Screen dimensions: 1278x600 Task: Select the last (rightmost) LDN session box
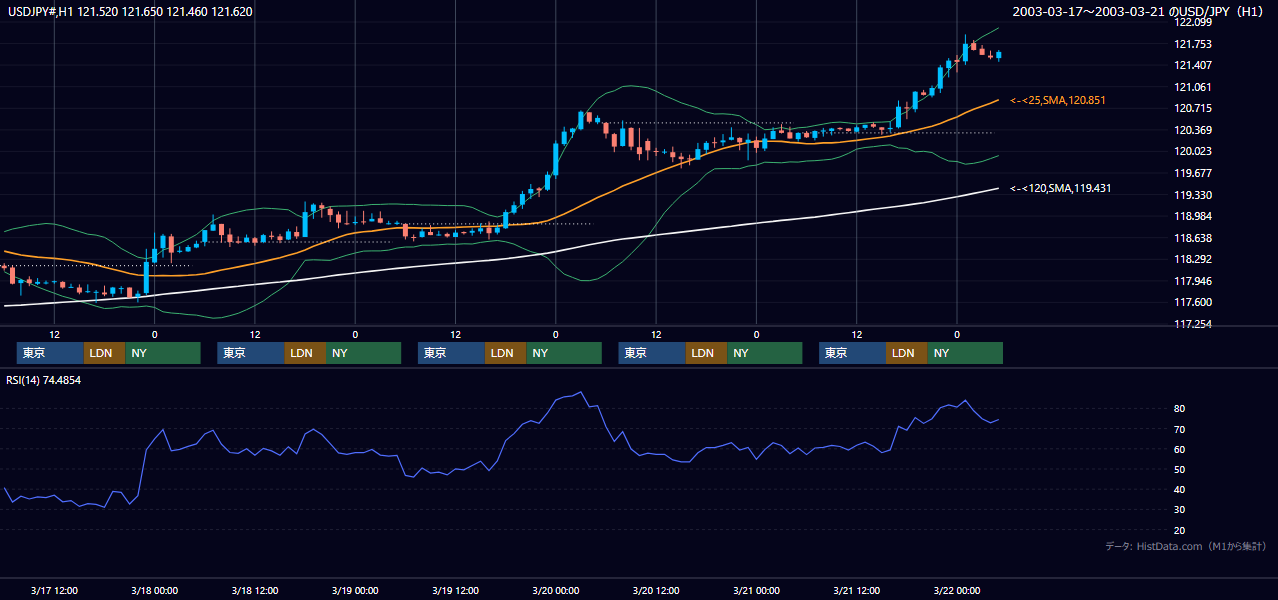(x=907, y=353)
